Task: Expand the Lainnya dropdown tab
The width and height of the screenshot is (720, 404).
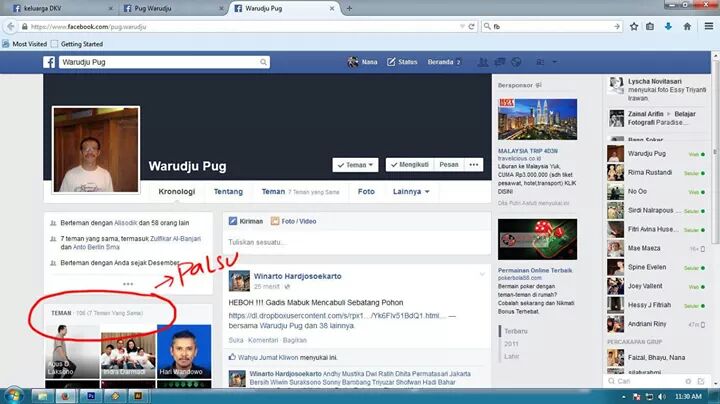Action: coord(411,191)
